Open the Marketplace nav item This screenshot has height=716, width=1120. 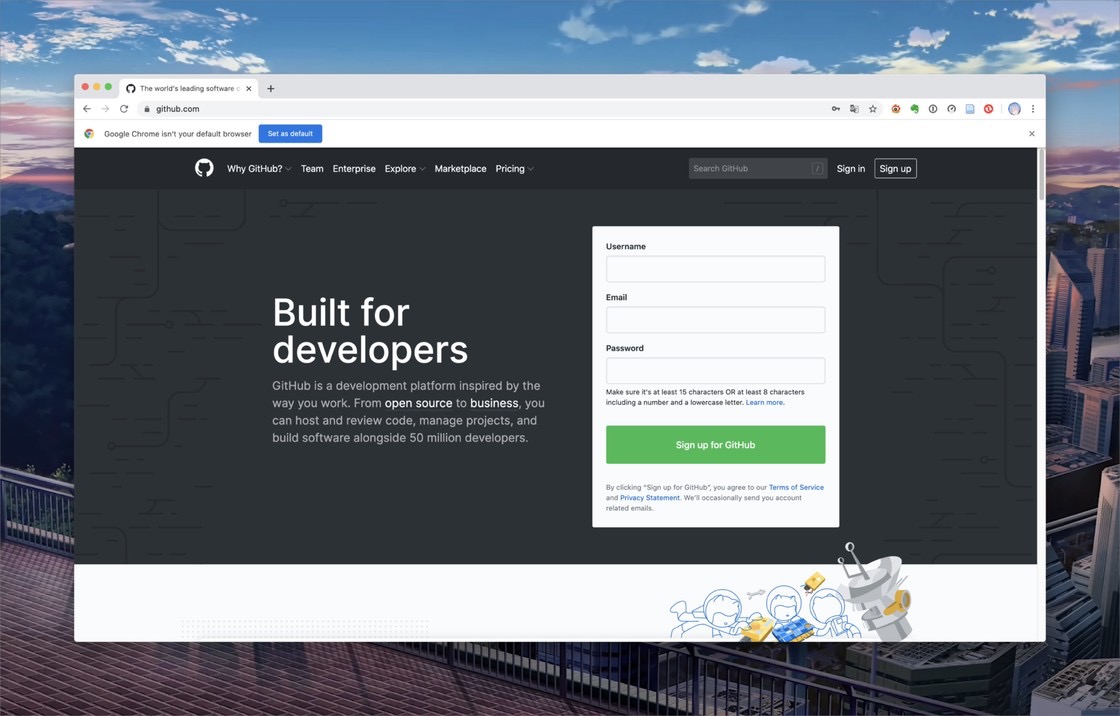[x=461, y=169]
